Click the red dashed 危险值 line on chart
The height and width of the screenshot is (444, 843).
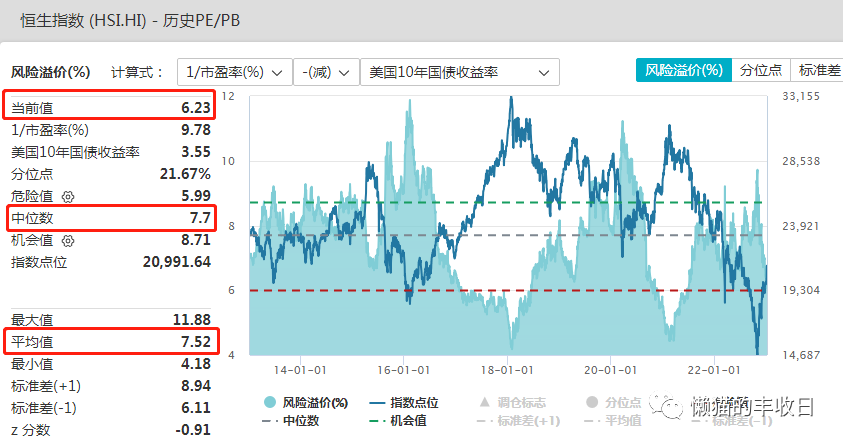coord(506,290)
